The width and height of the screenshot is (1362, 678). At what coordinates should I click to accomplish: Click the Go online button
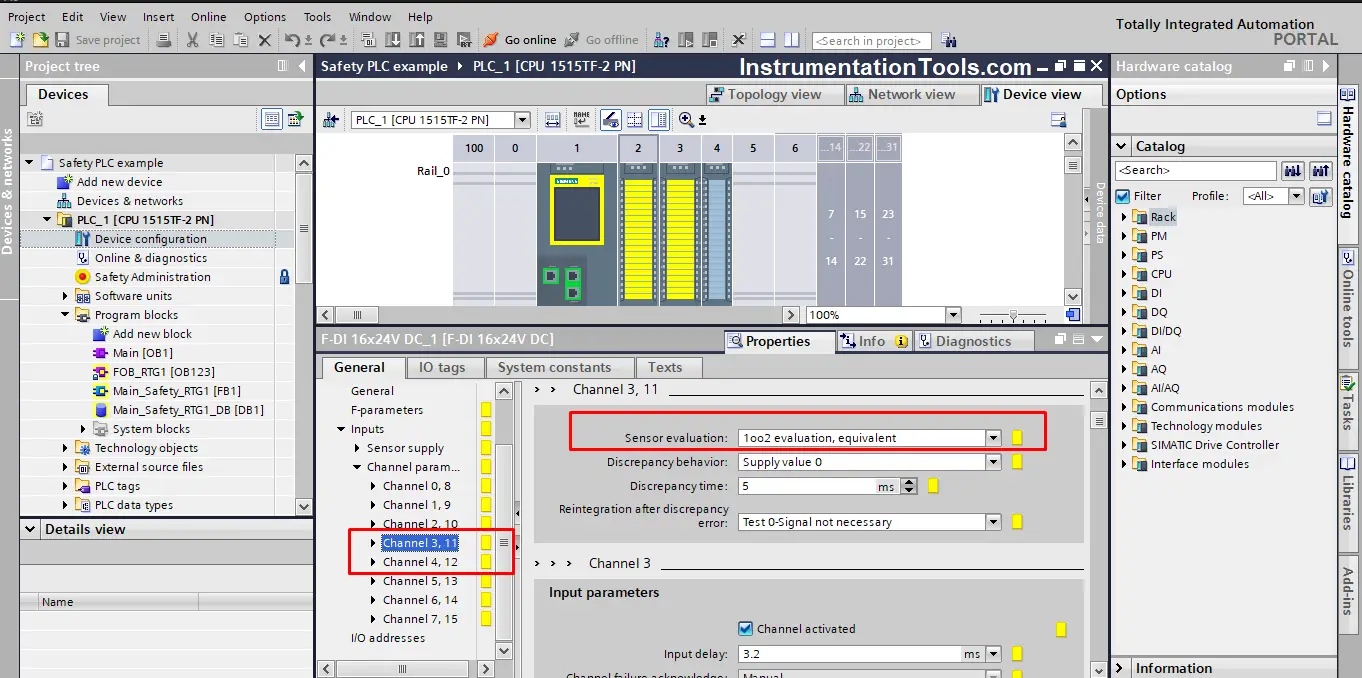click(520, 40)
